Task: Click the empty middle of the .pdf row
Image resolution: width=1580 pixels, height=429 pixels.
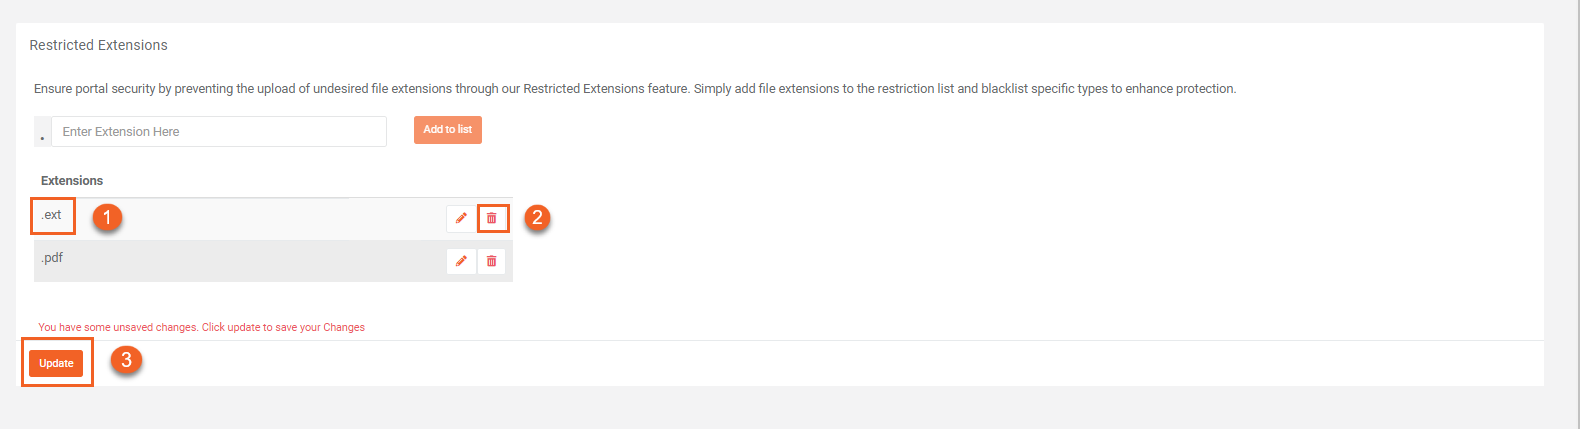Action: click(250, 261)
